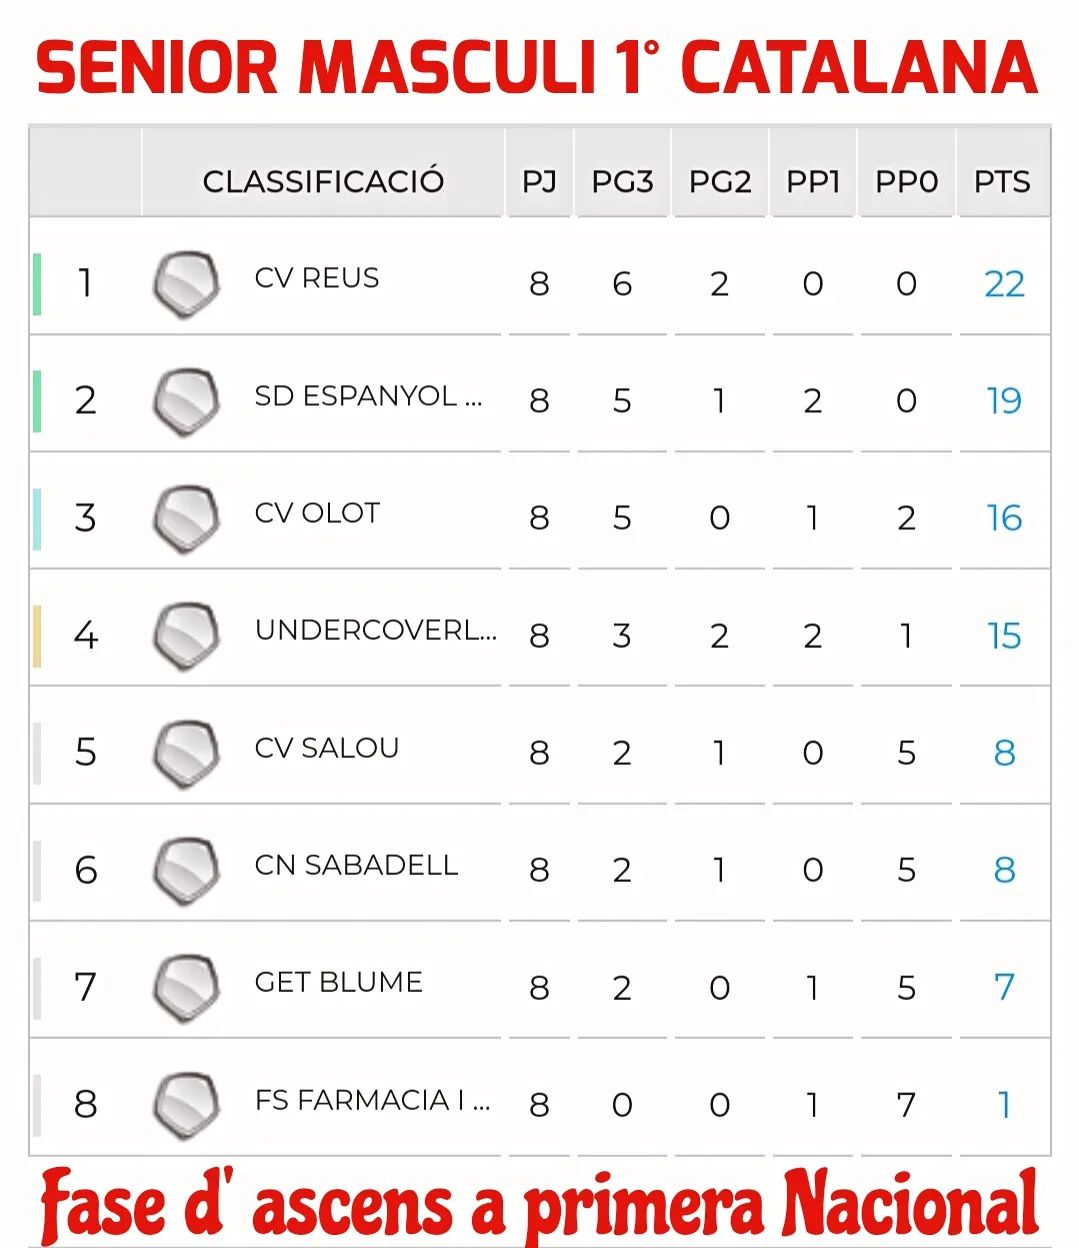Click the SD Espanyol team crest icon

186,402
